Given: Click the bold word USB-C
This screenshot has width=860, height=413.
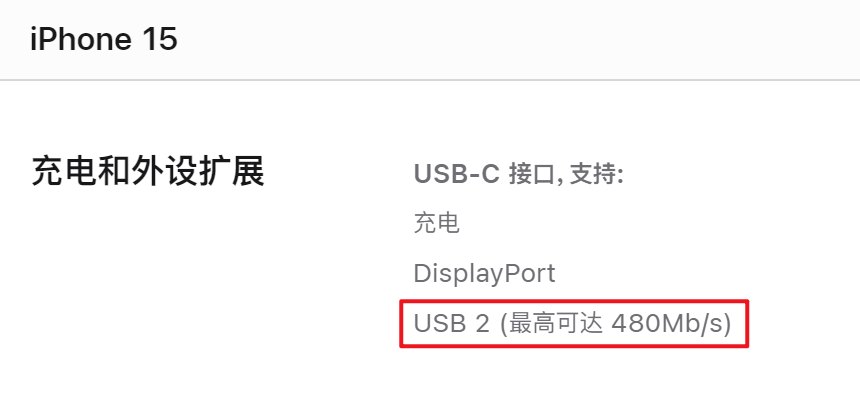Looking at the screenshot, I should 456,174.
